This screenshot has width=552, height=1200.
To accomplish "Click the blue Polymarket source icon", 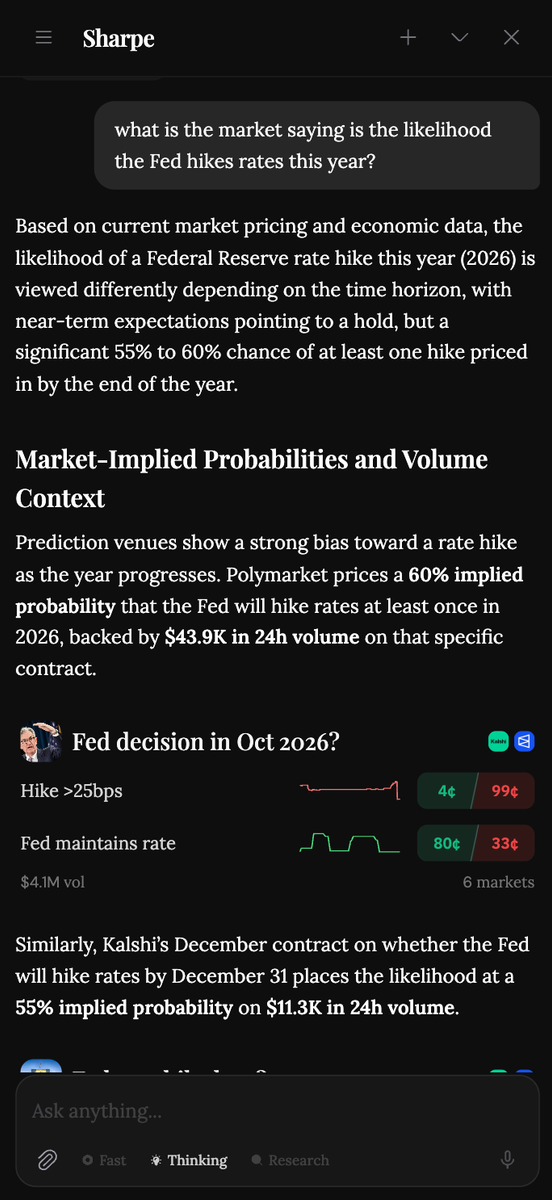I will pos(524,742).
